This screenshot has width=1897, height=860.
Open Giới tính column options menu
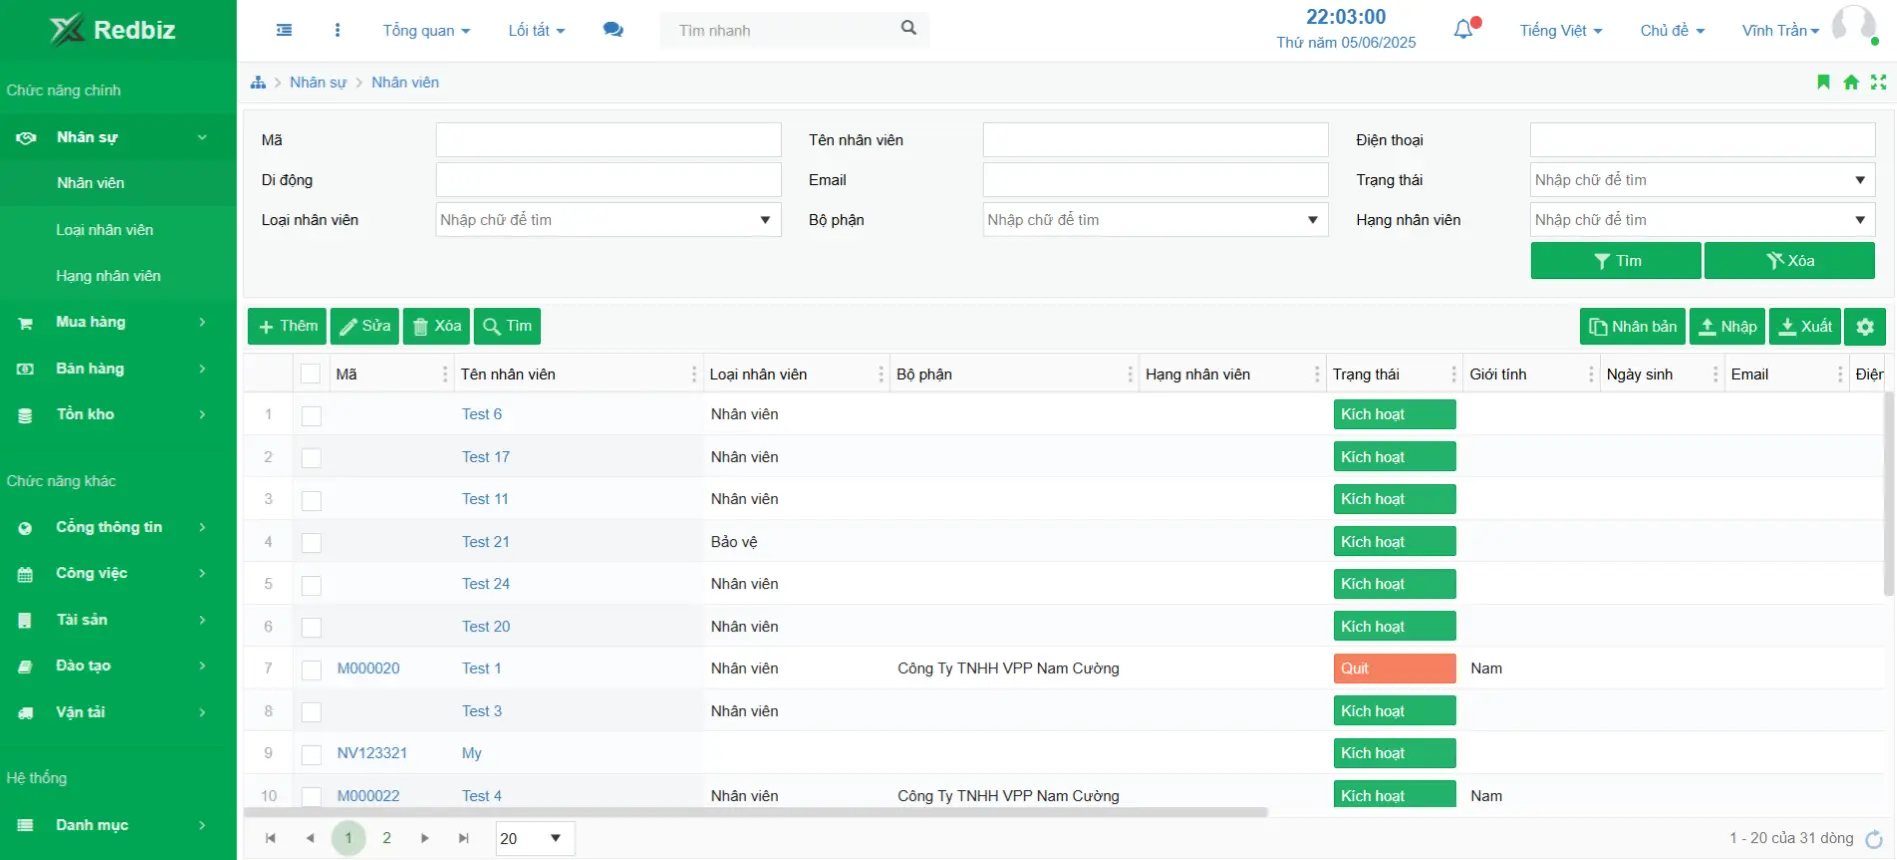[1591, 374]
